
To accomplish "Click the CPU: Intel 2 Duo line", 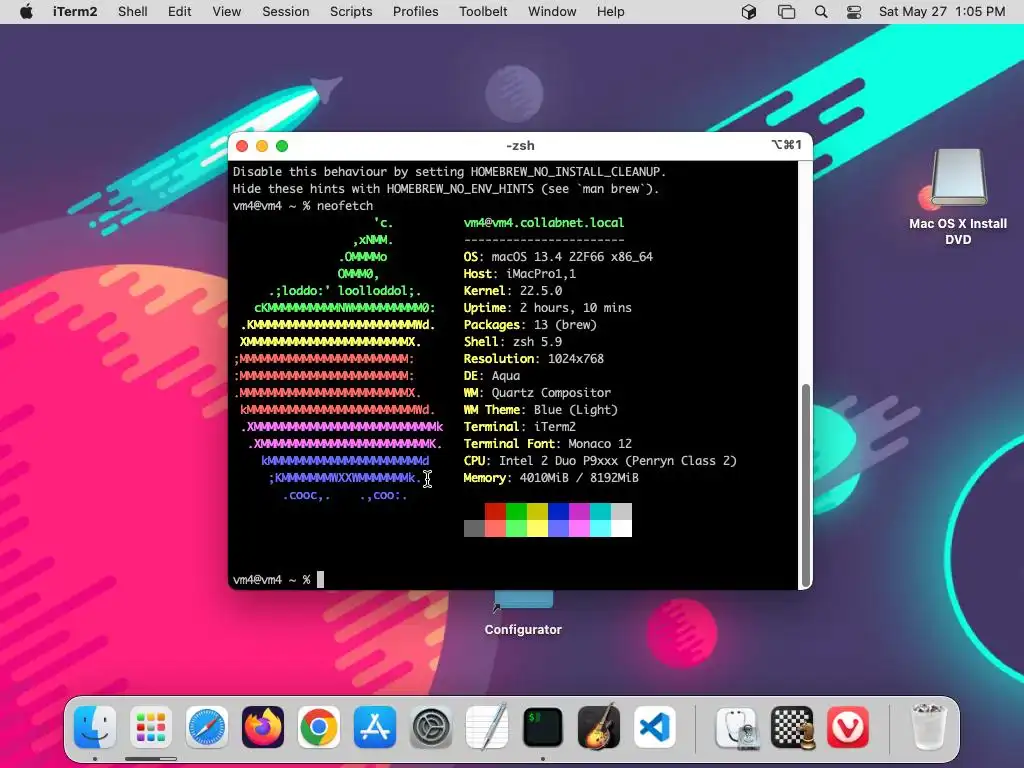I will [x=600, y=460].
